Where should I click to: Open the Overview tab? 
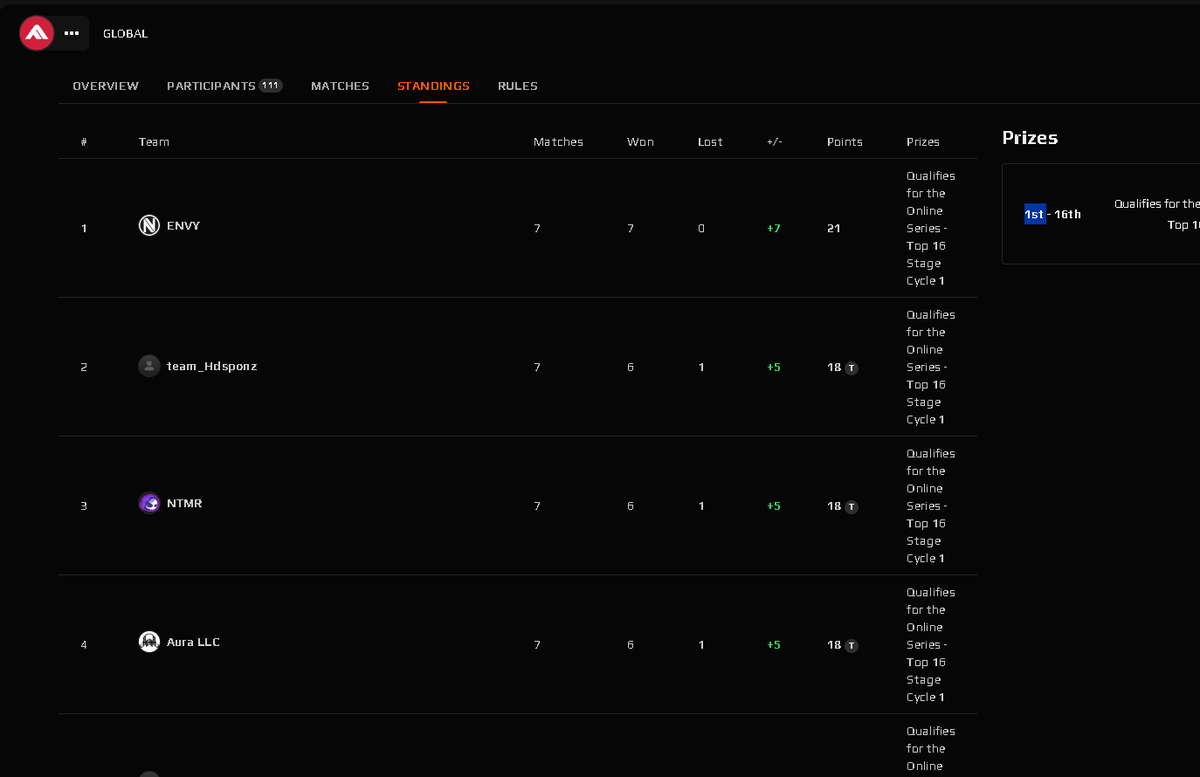[x=106, y=86]
